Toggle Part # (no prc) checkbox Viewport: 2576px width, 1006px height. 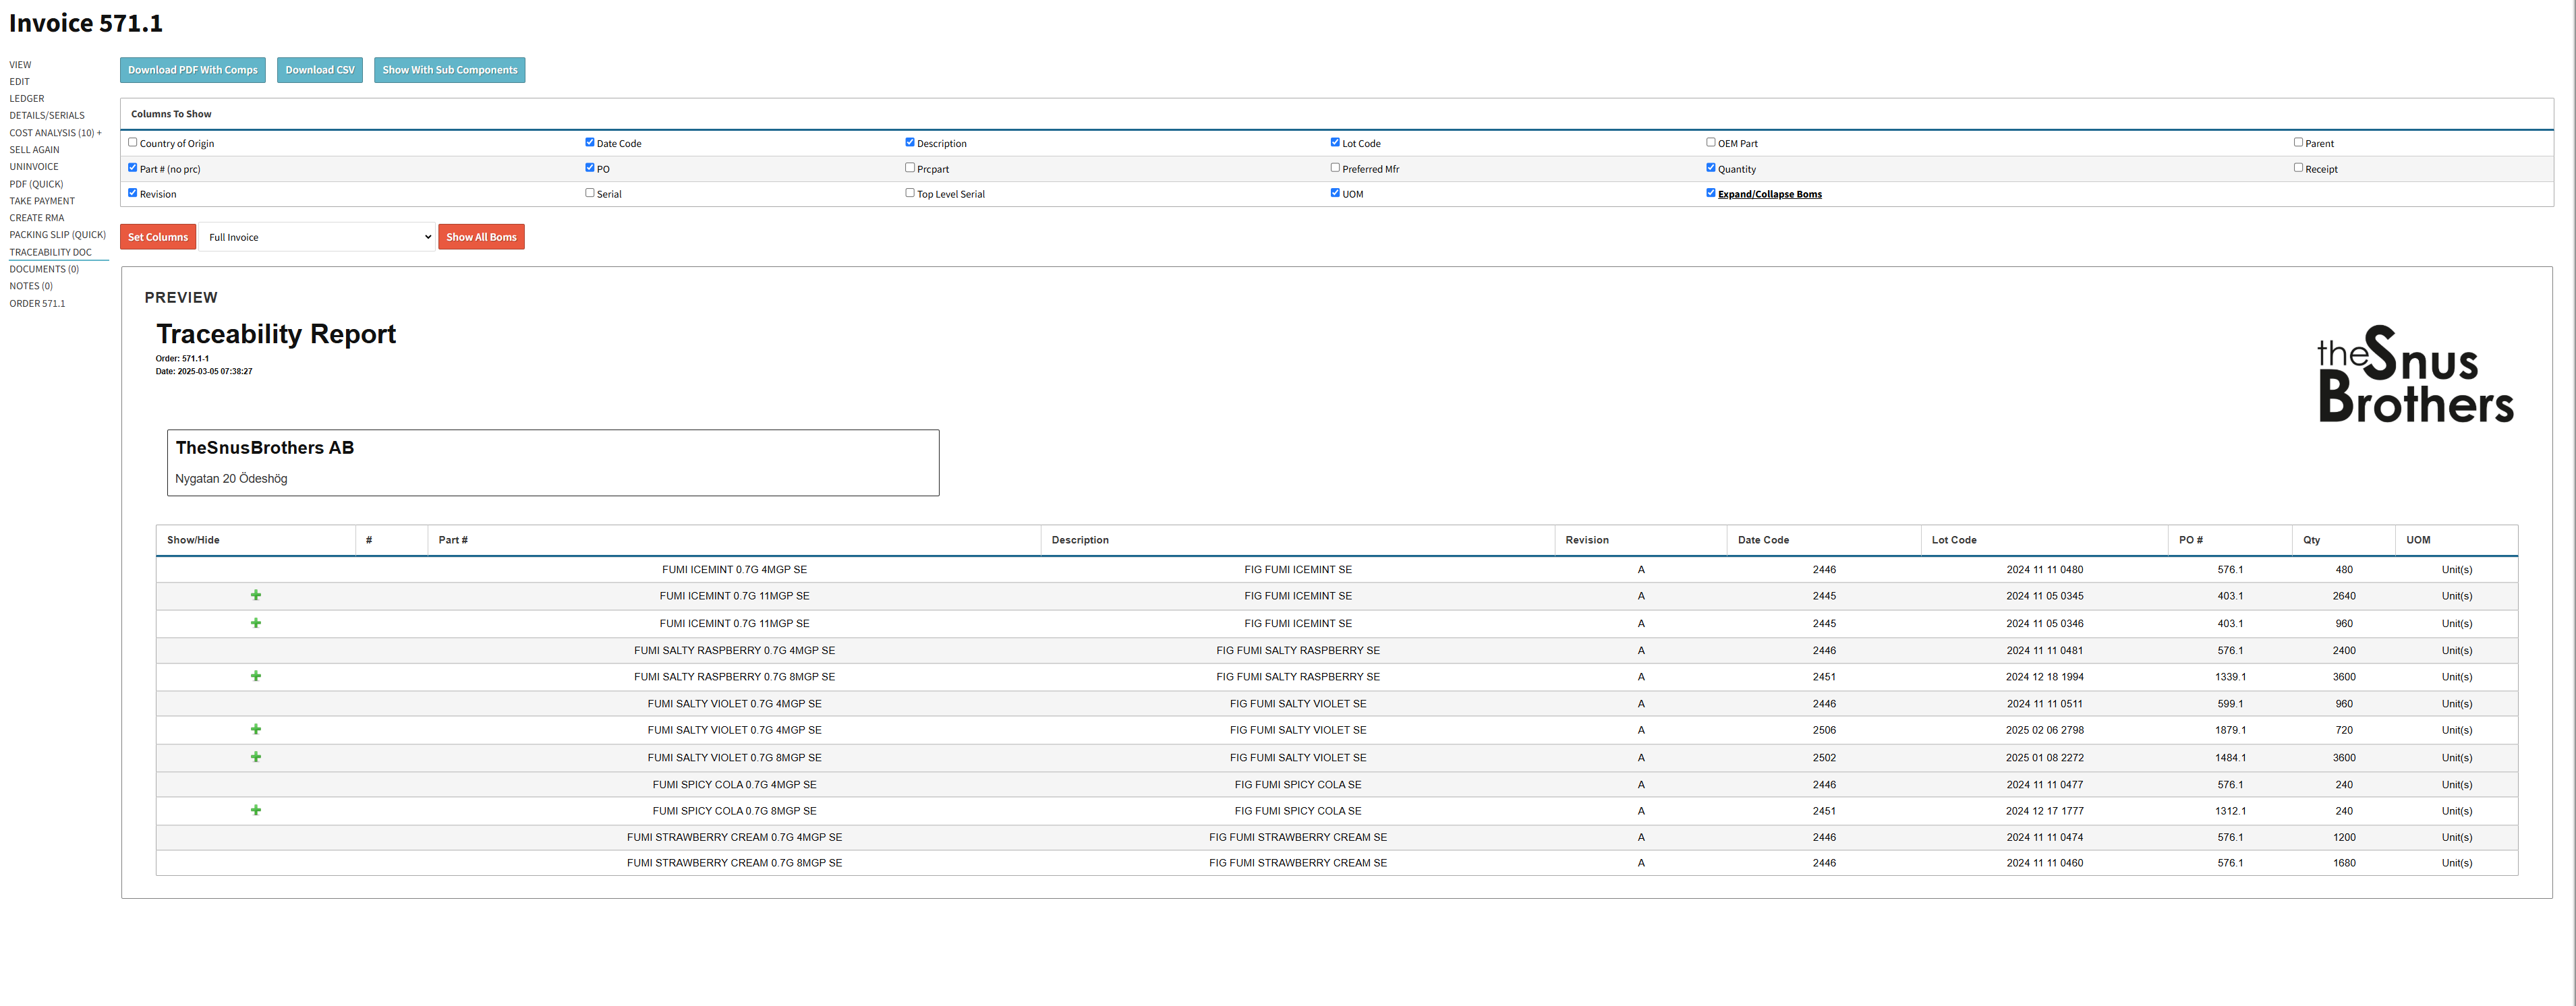(x=132, y=167)
